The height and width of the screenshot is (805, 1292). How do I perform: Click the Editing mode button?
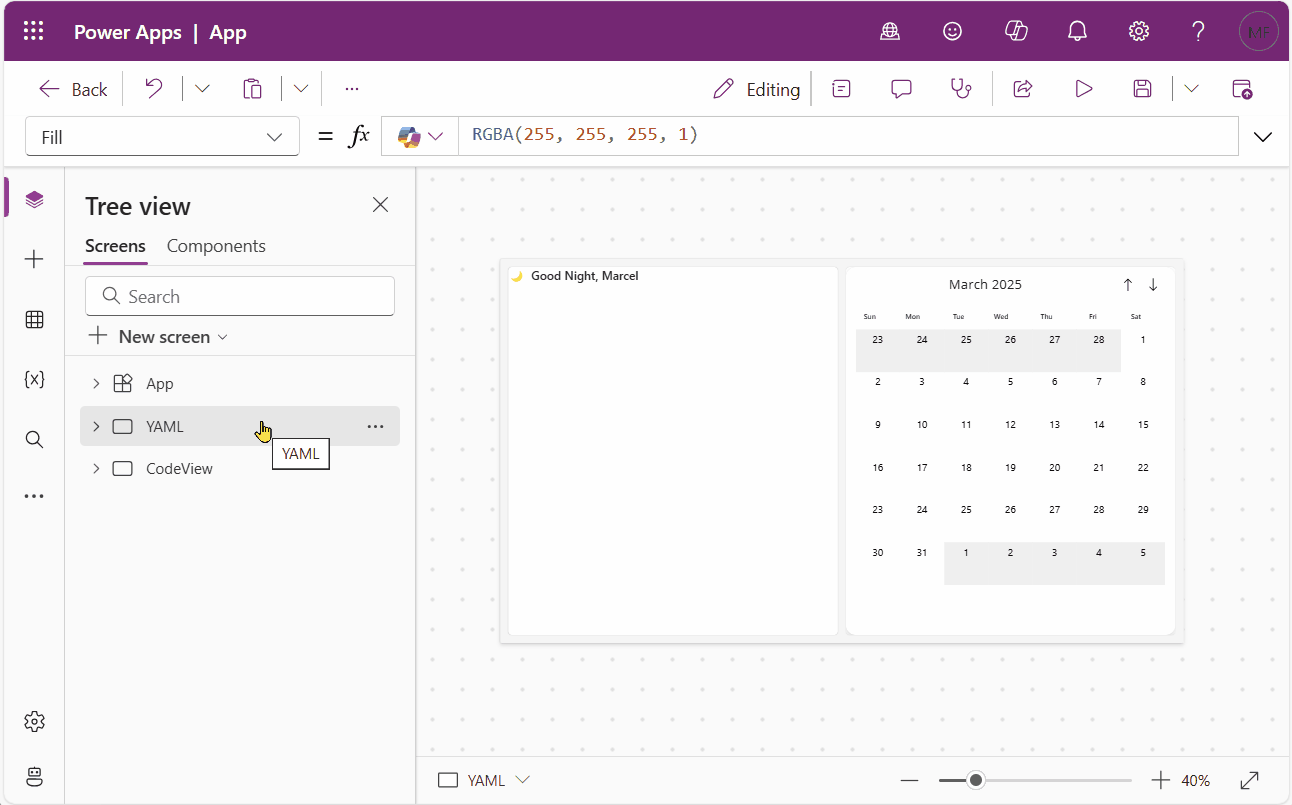(757, 88)
